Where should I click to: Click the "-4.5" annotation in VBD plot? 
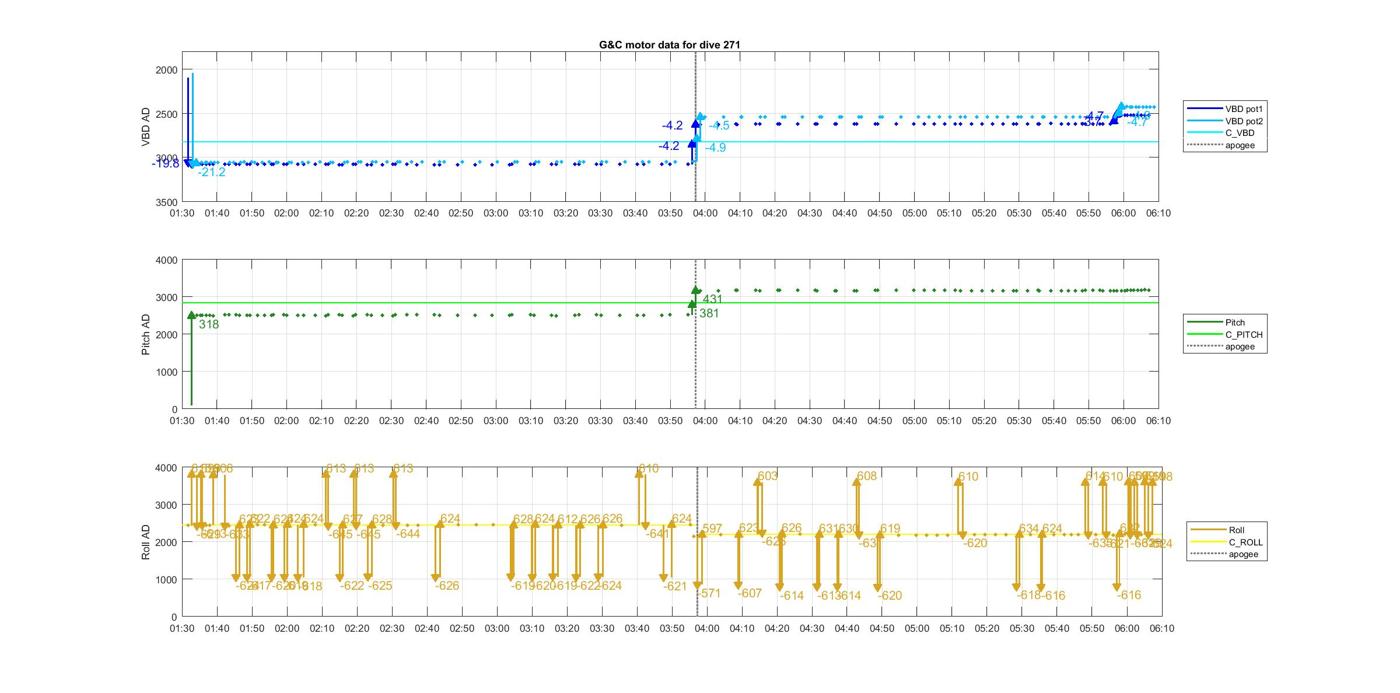click(719, 126)
